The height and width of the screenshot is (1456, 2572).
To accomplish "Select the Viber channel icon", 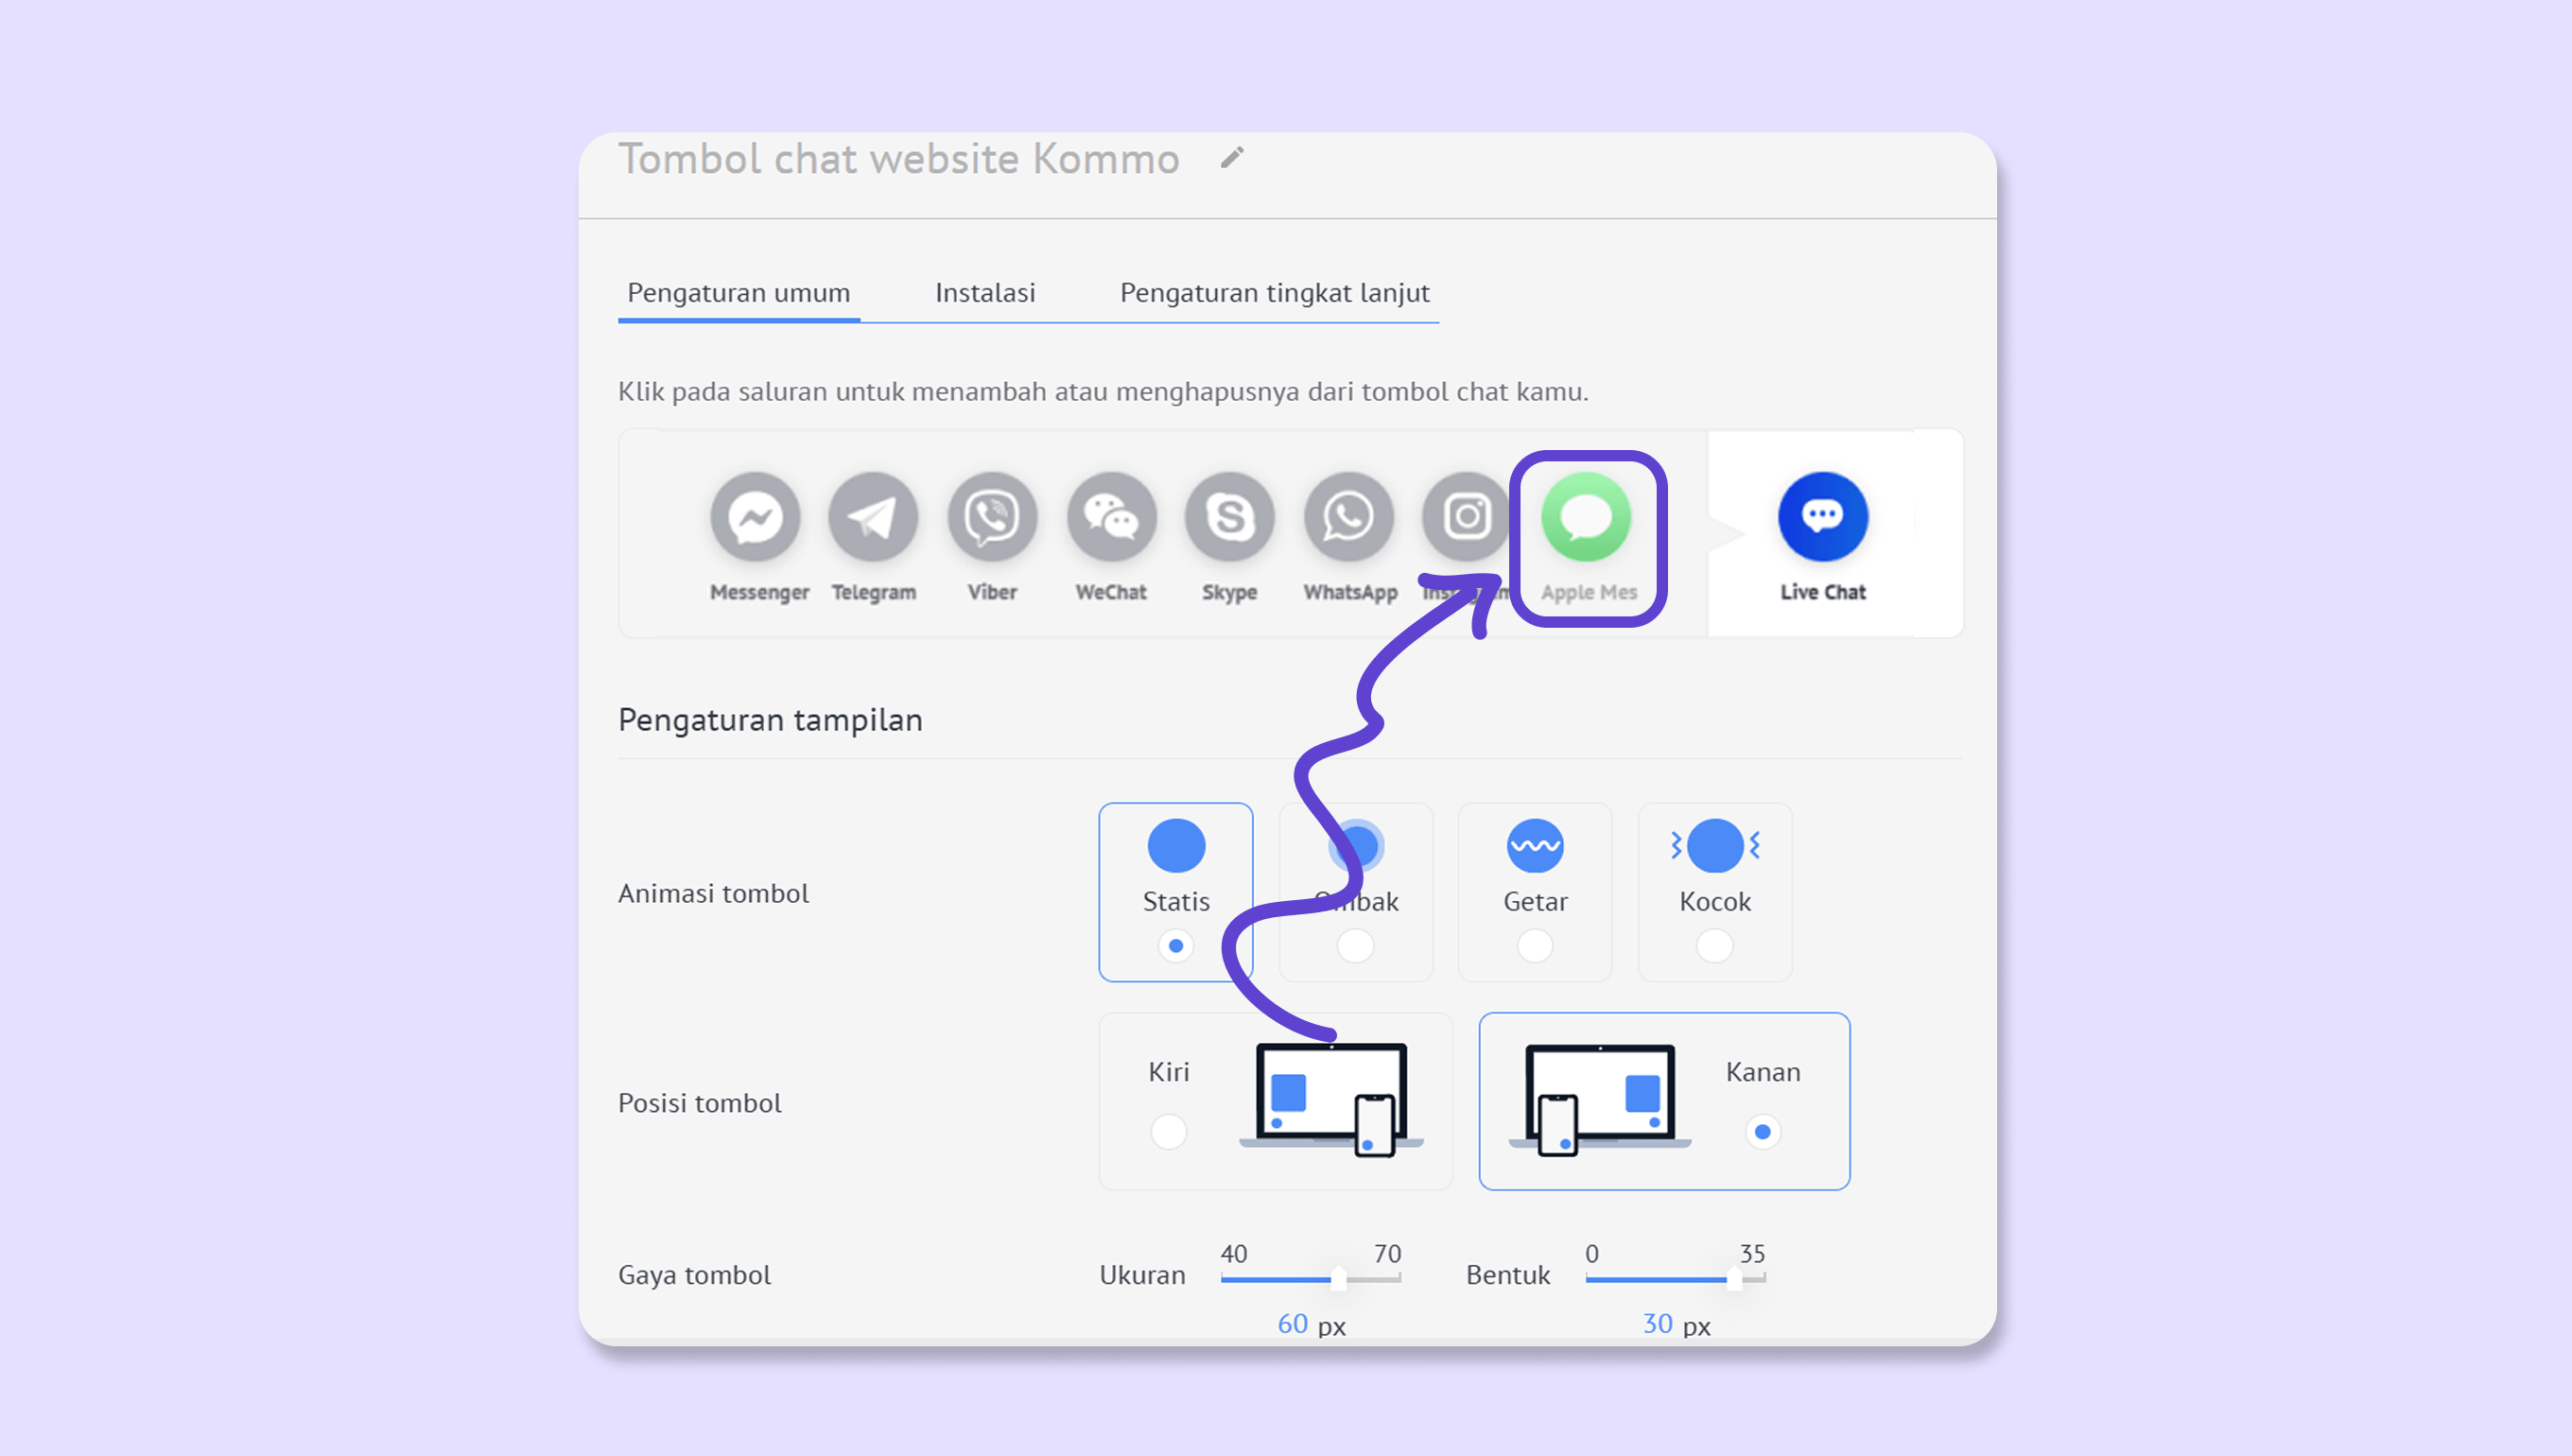I will (992, 517).
